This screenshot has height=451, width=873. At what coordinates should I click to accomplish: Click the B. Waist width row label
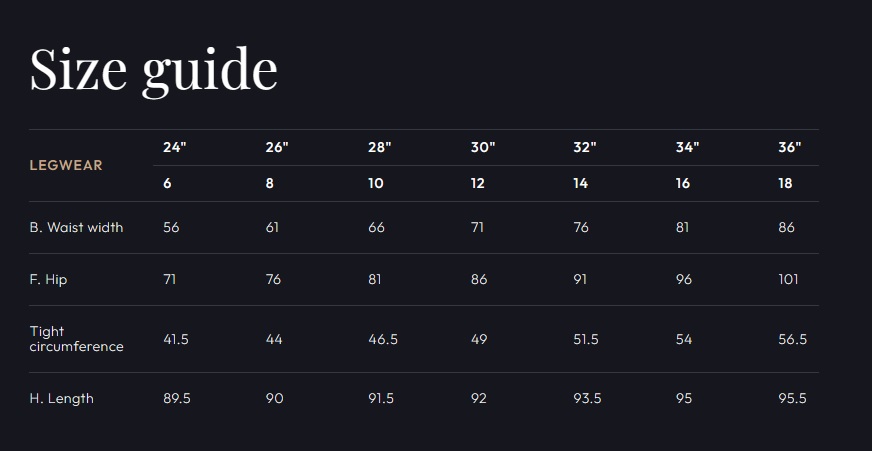[76, 227]
